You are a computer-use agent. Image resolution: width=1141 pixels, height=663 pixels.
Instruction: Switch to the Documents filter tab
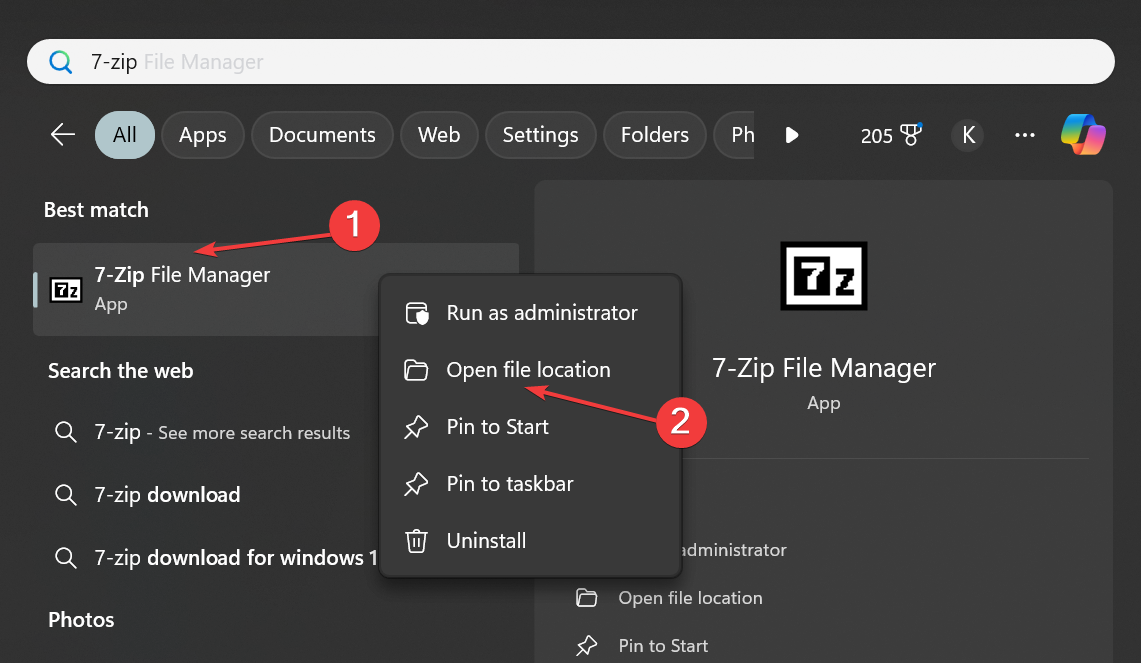pyautogui.click(x=322, y=135)
